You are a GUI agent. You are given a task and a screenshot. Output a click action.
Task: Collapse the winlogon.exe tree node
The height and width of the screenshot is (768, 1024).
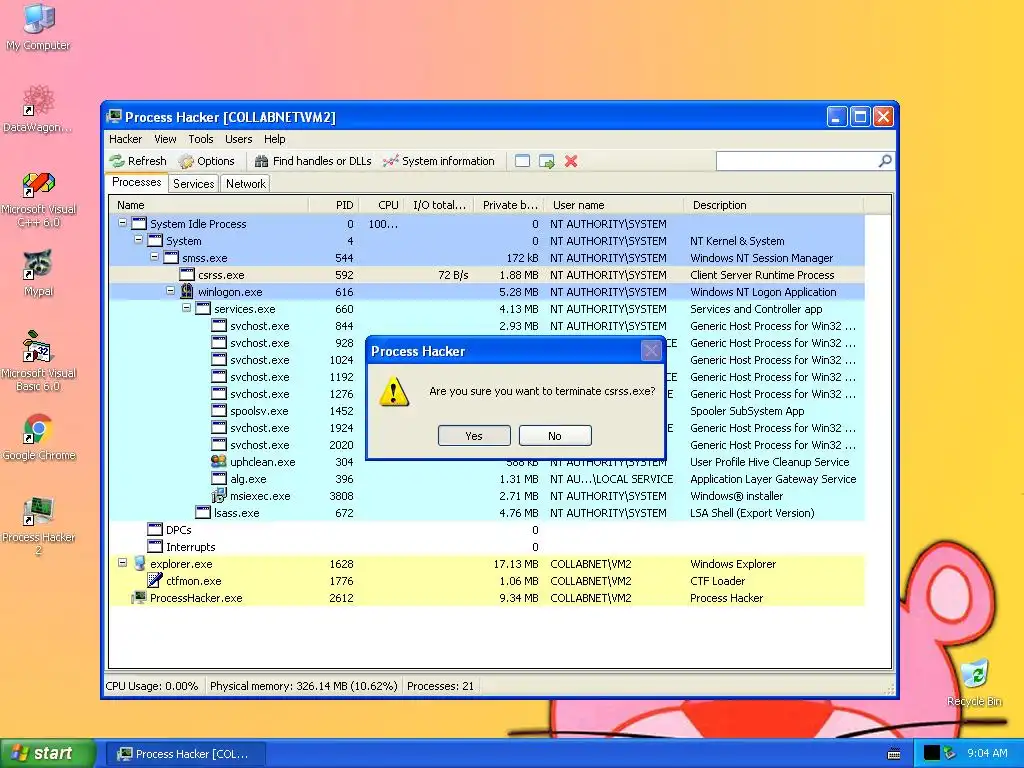pyautogui.click(x=170, y=291)
